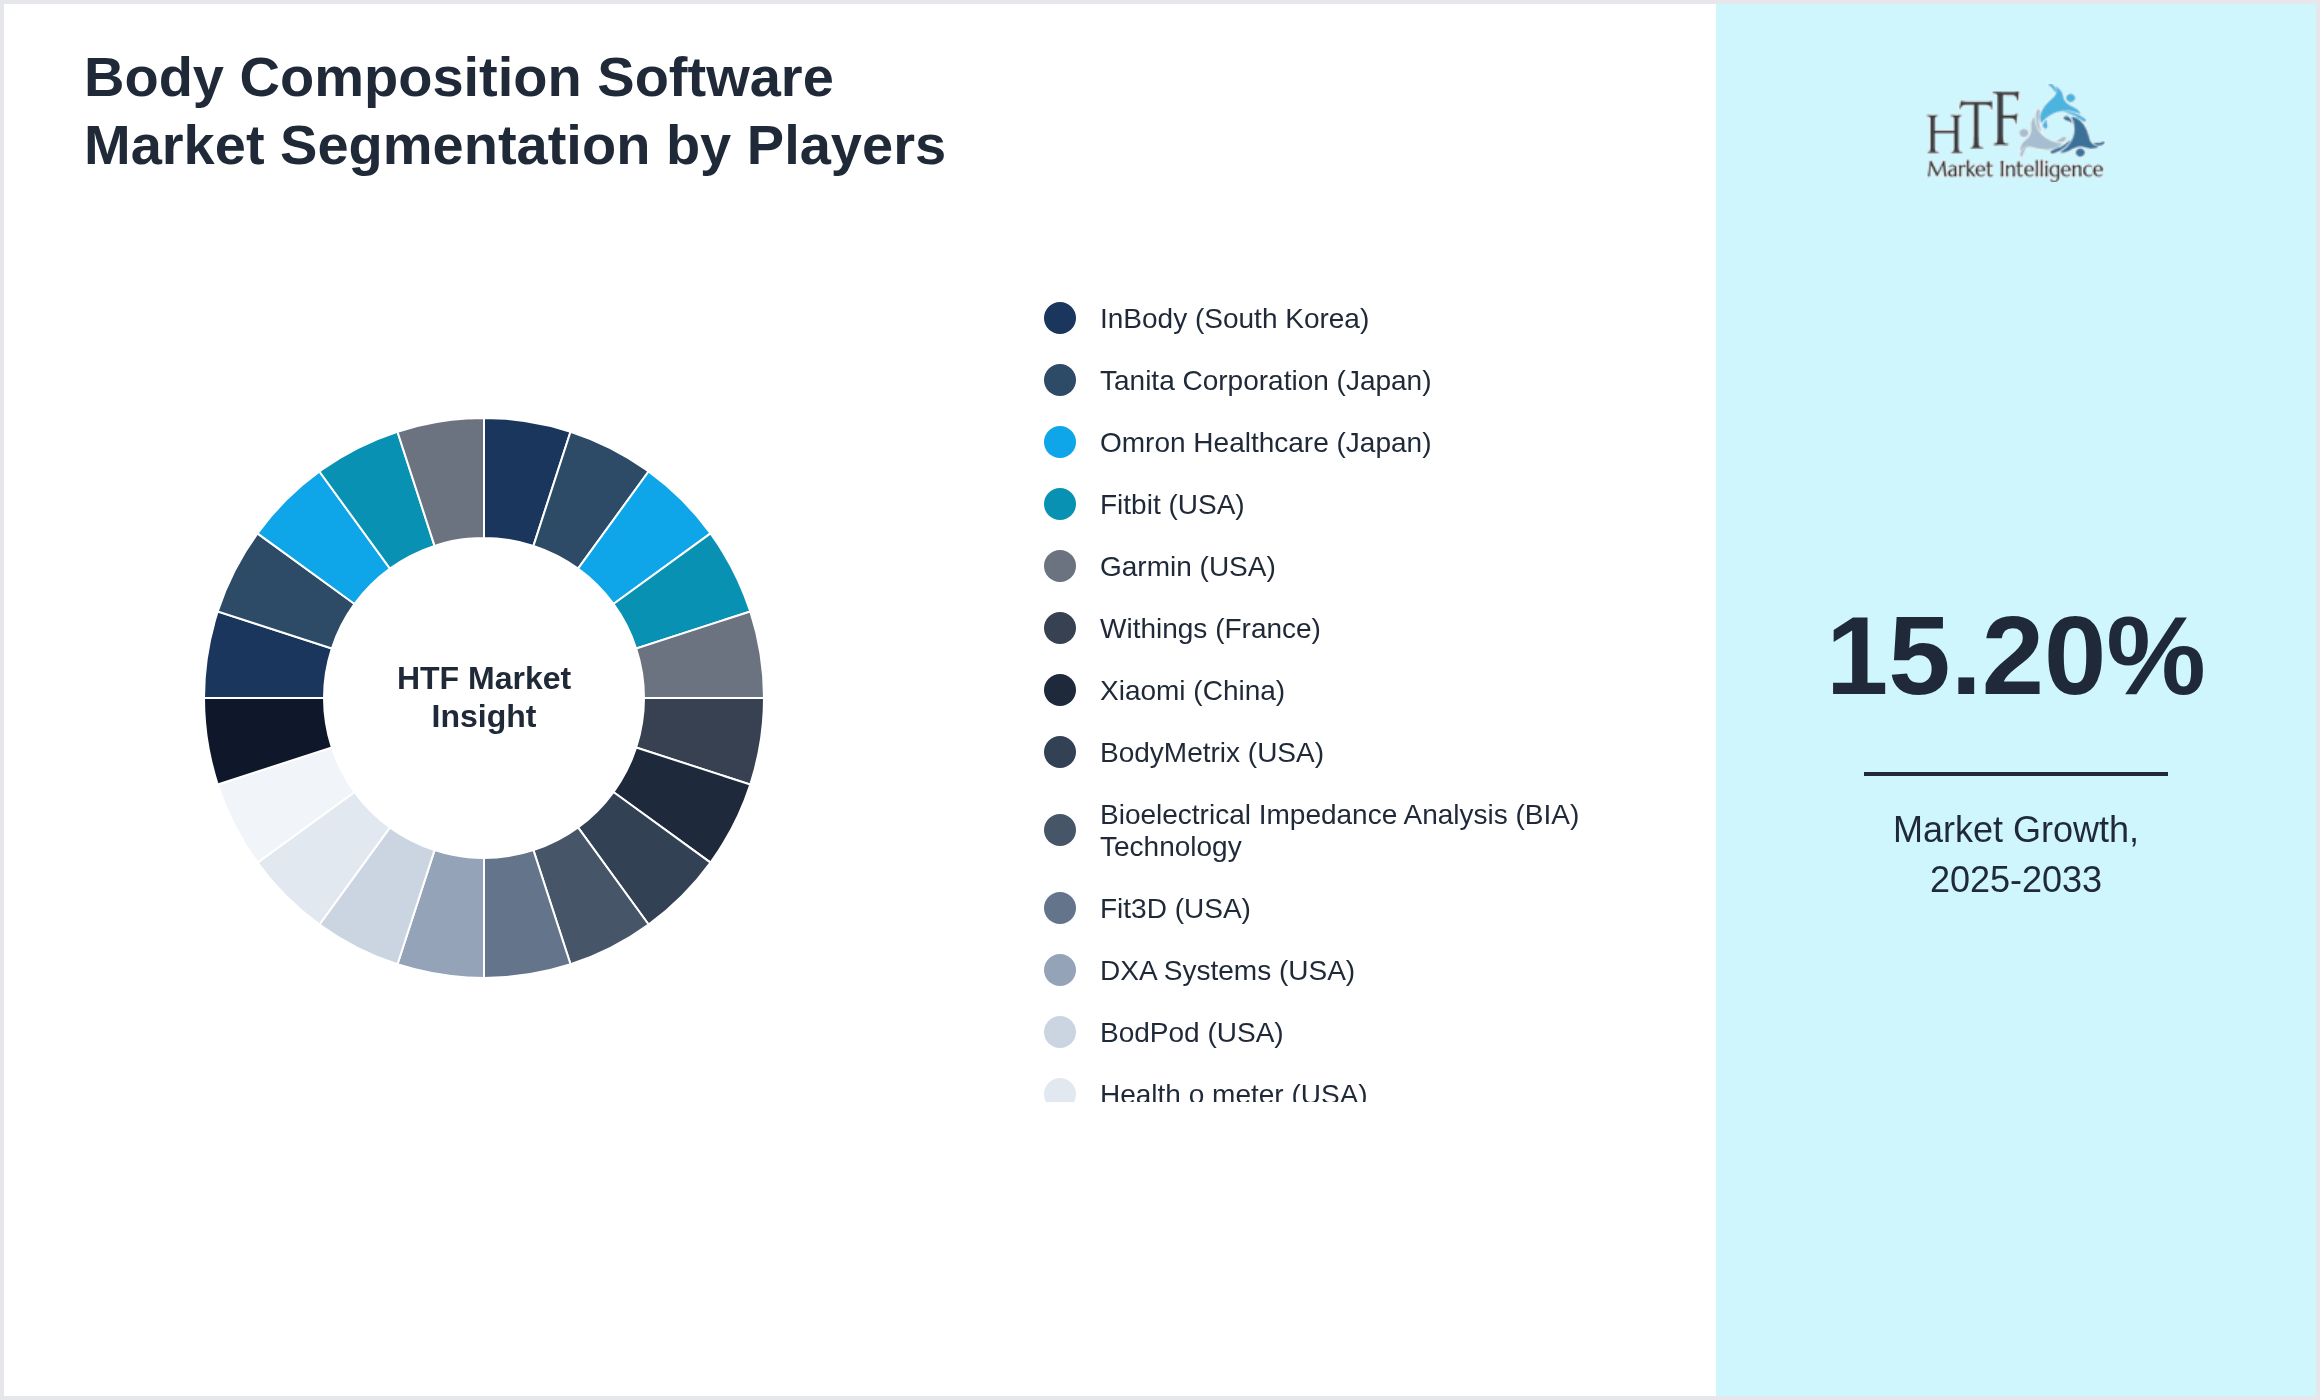2320x1400 pixels.
Task: Select the Fit3D (USA) legend label
Action: [1175, 908]
